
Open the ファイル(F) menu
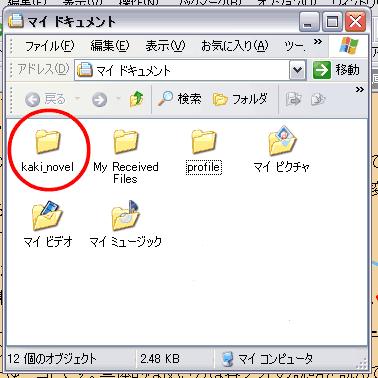50,46
